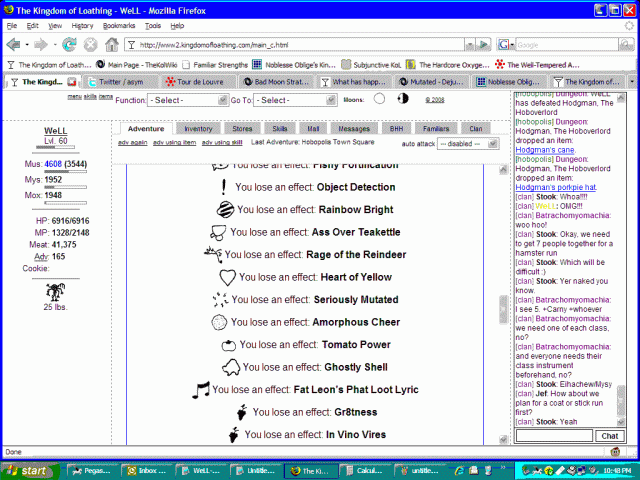This screenshot has width=640, height=480.
Task: Click the chat message input field
Action: pyautogui.click(x=553, y=436)
